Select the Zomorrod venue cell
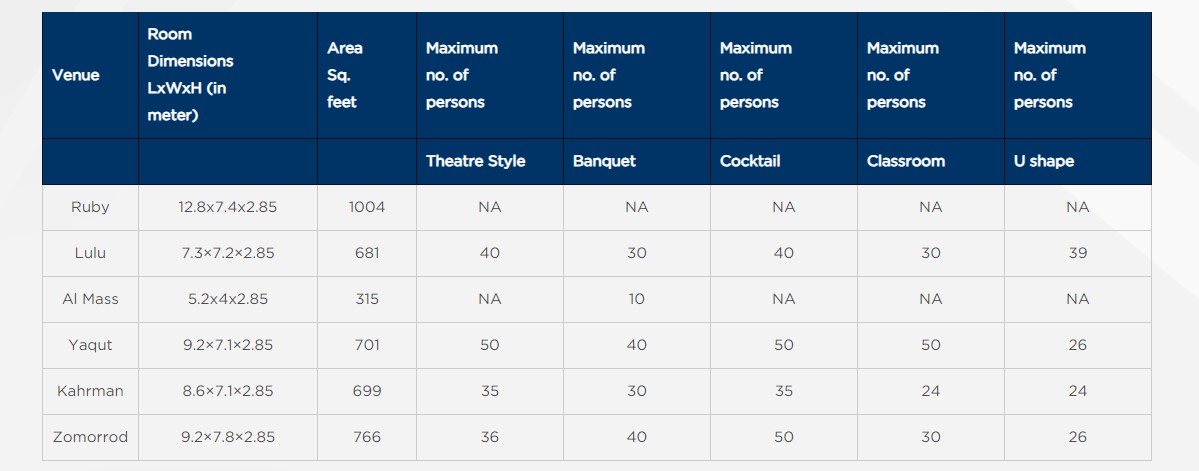The width and height of the screenshot is (1199, 471). tap(90, 437)
